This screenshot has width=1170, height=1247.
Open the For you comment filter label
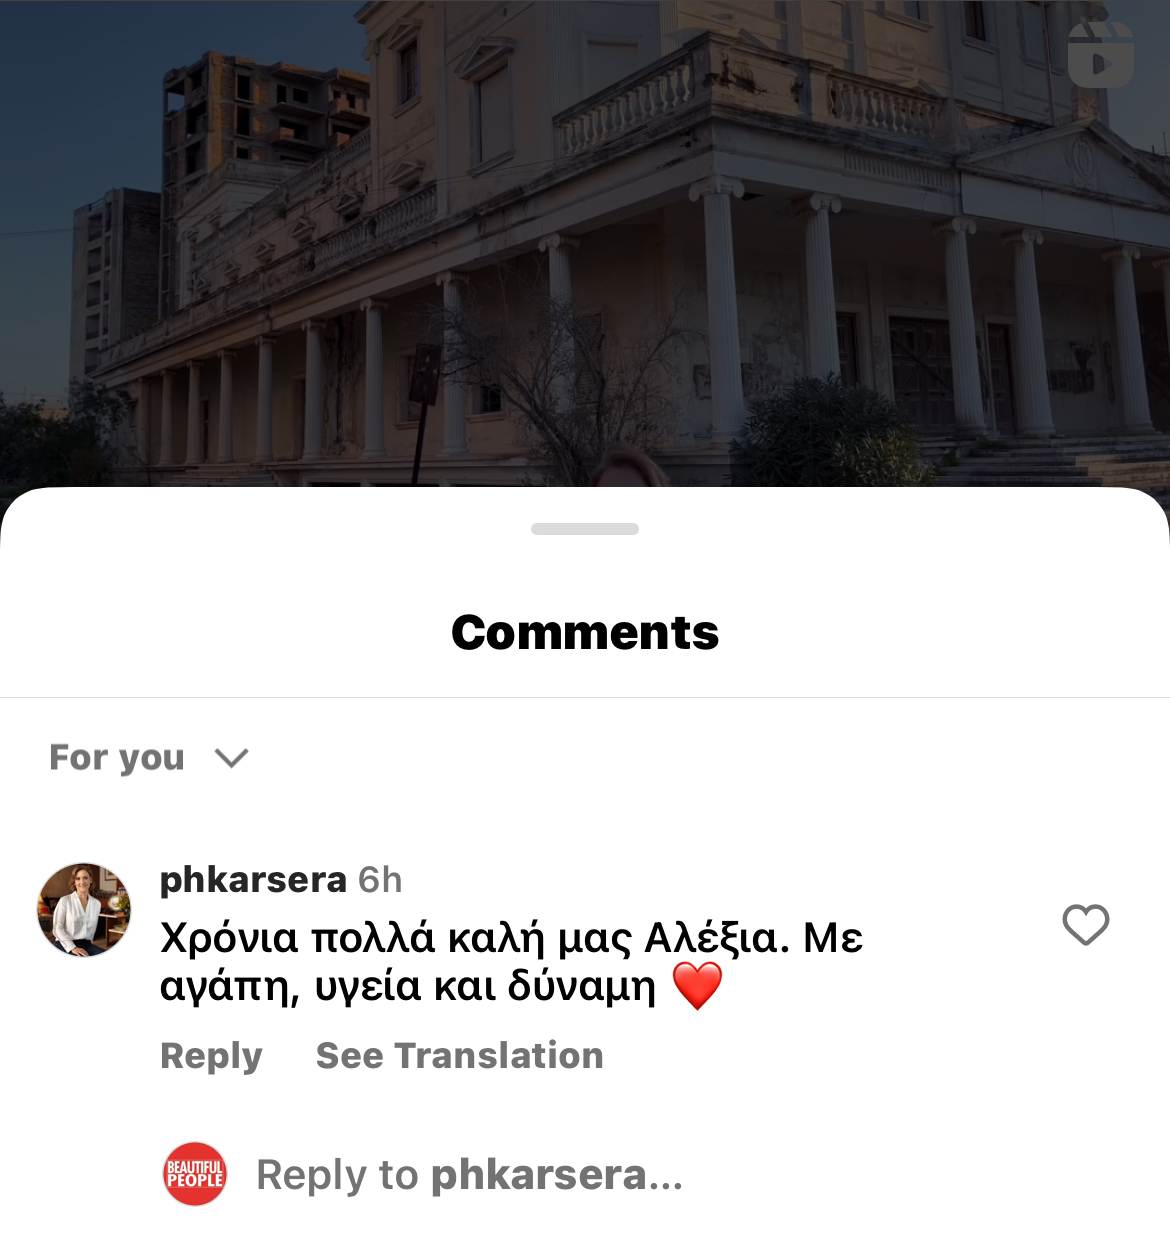coord(117,757)
